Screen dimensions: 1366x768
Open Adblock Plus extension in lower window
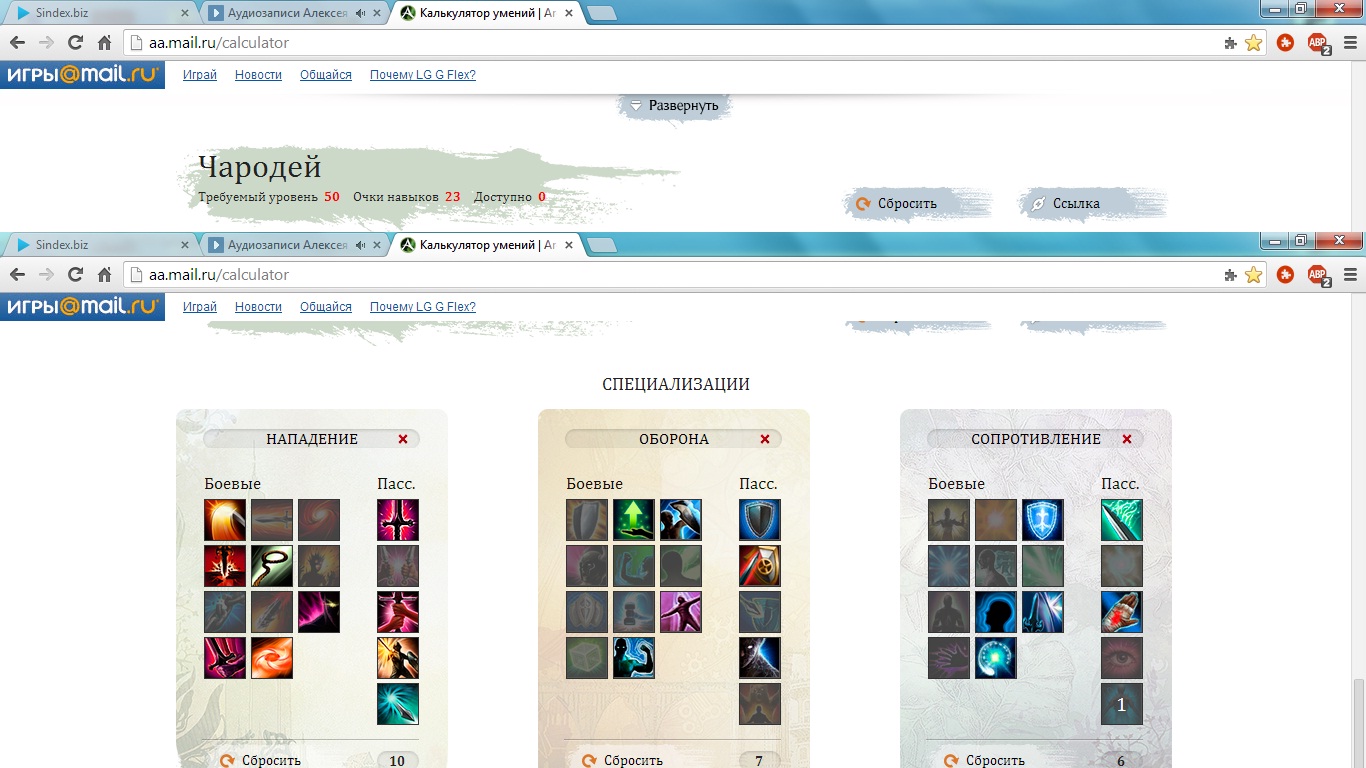point(1318,275)
